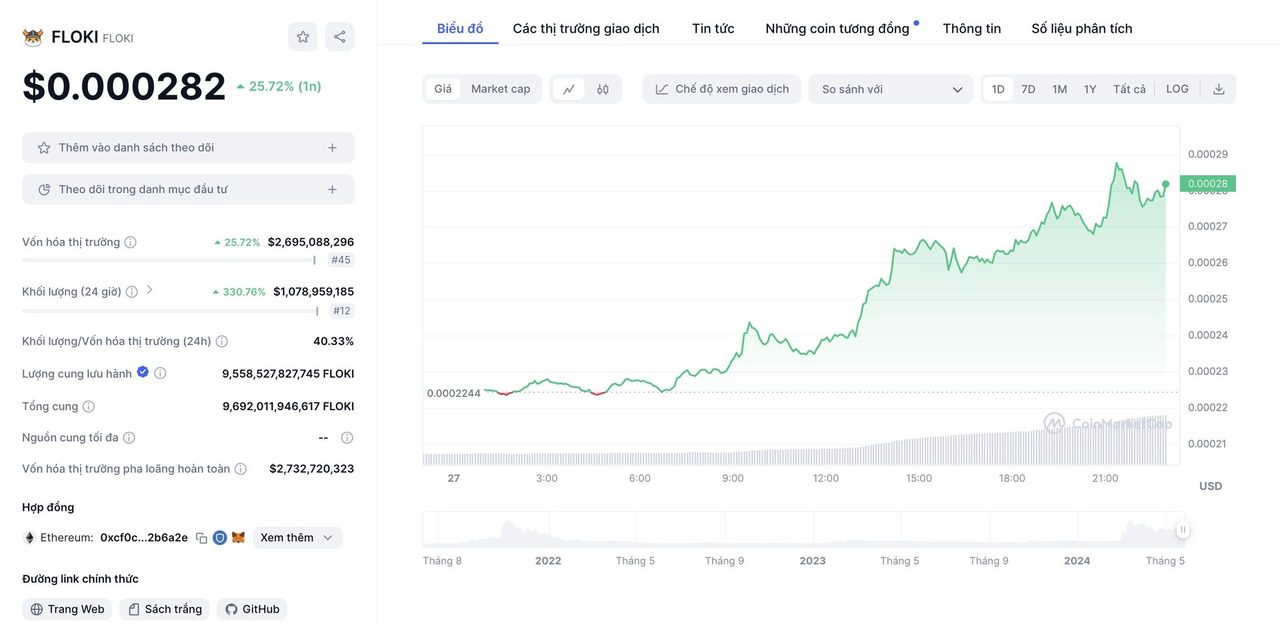This screenshot has width=1280, height=624.
Task: Click the 0.0002244 opening price label
Action: (454, 393)
